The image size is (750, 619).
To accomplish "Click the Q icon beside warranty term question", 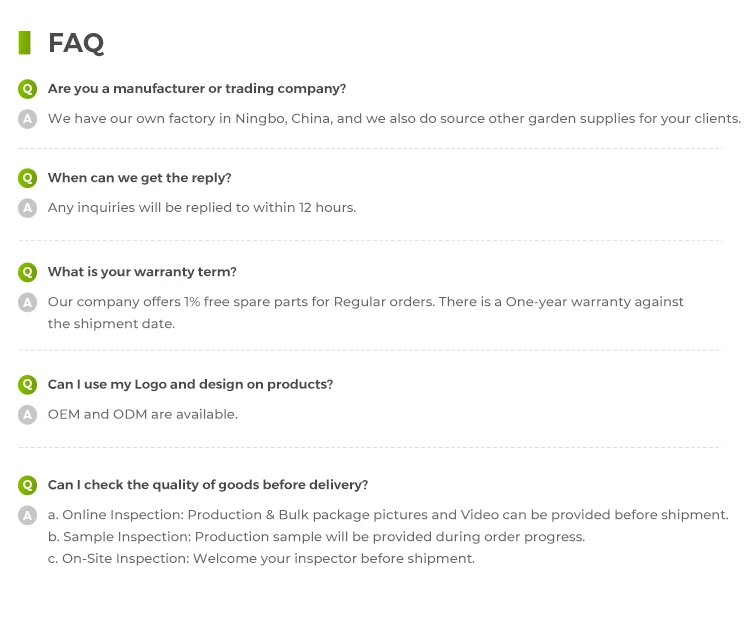I will [x=27, y=272].
